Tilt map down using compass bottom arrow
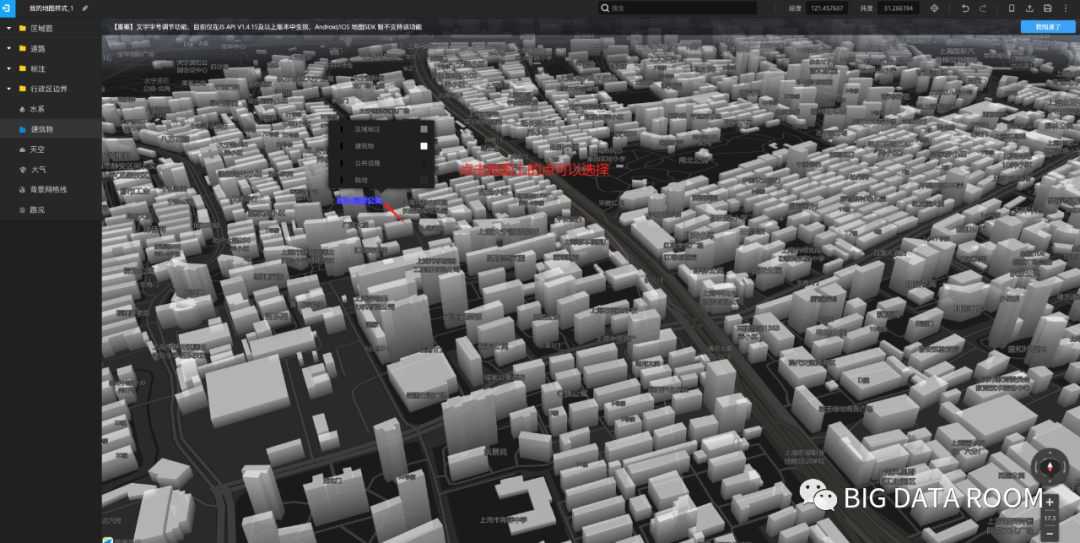 (1050, 482)
